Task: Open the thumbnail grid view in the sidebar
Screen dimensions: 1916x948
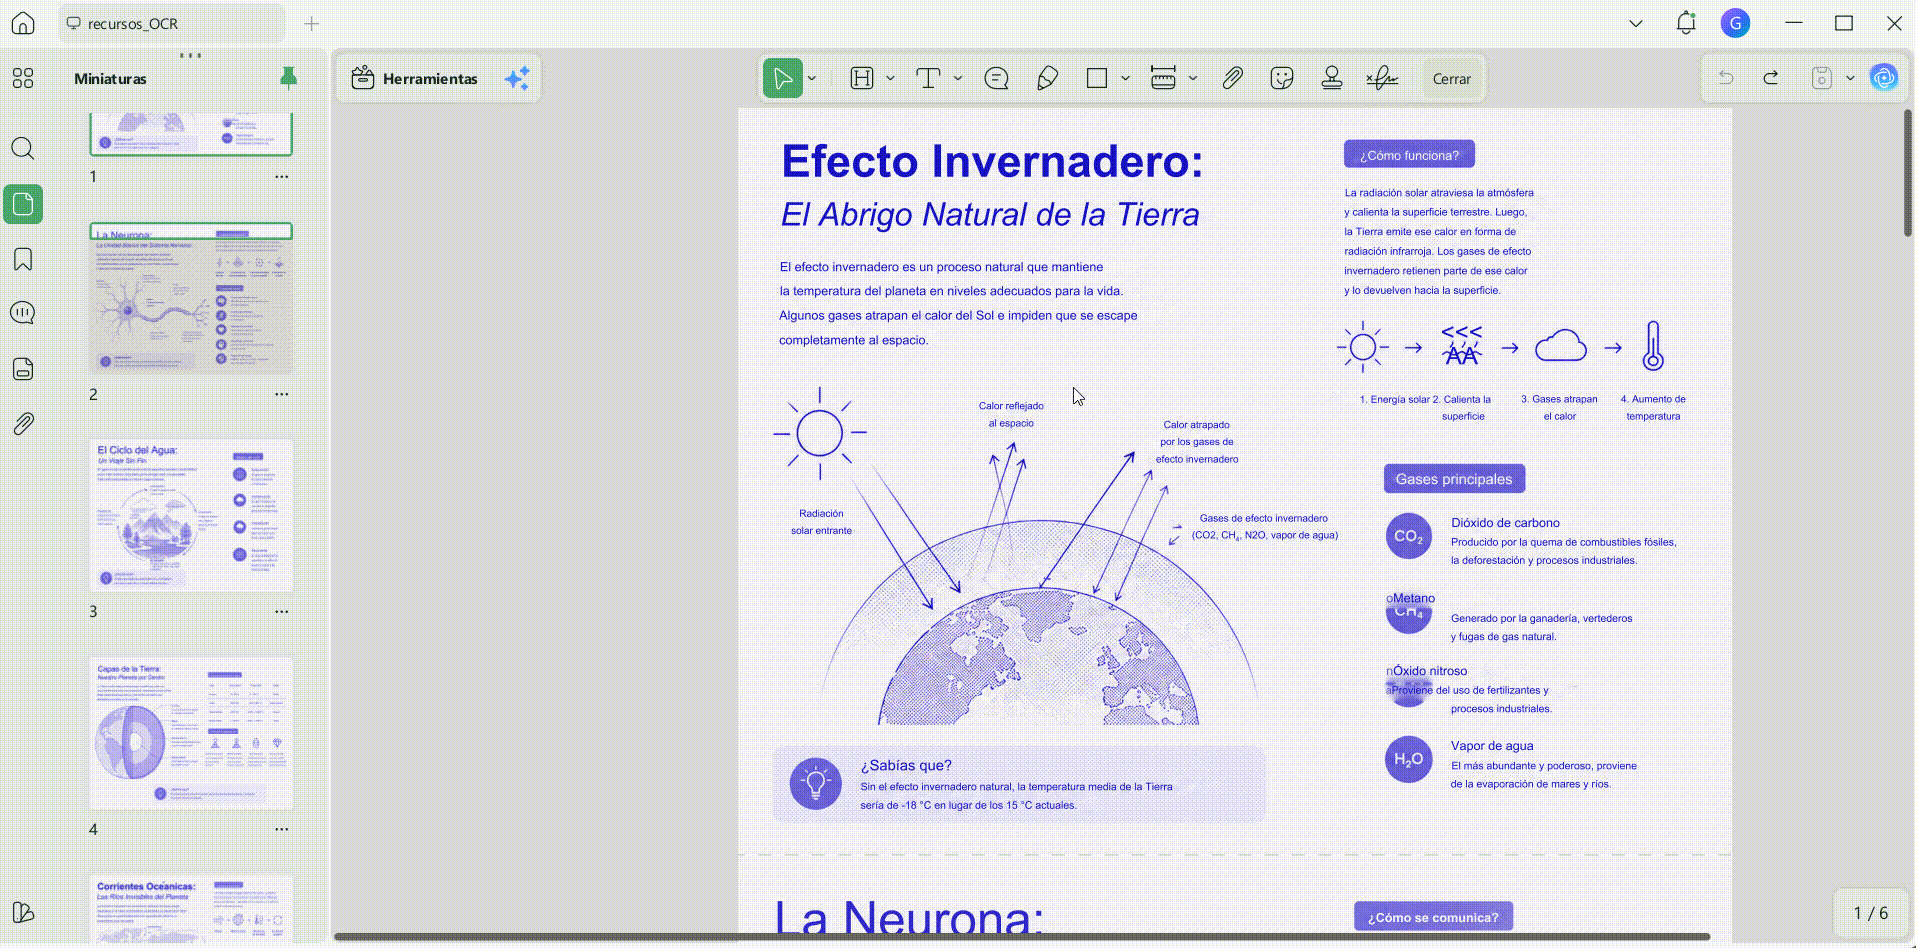Action: [23, 78]
